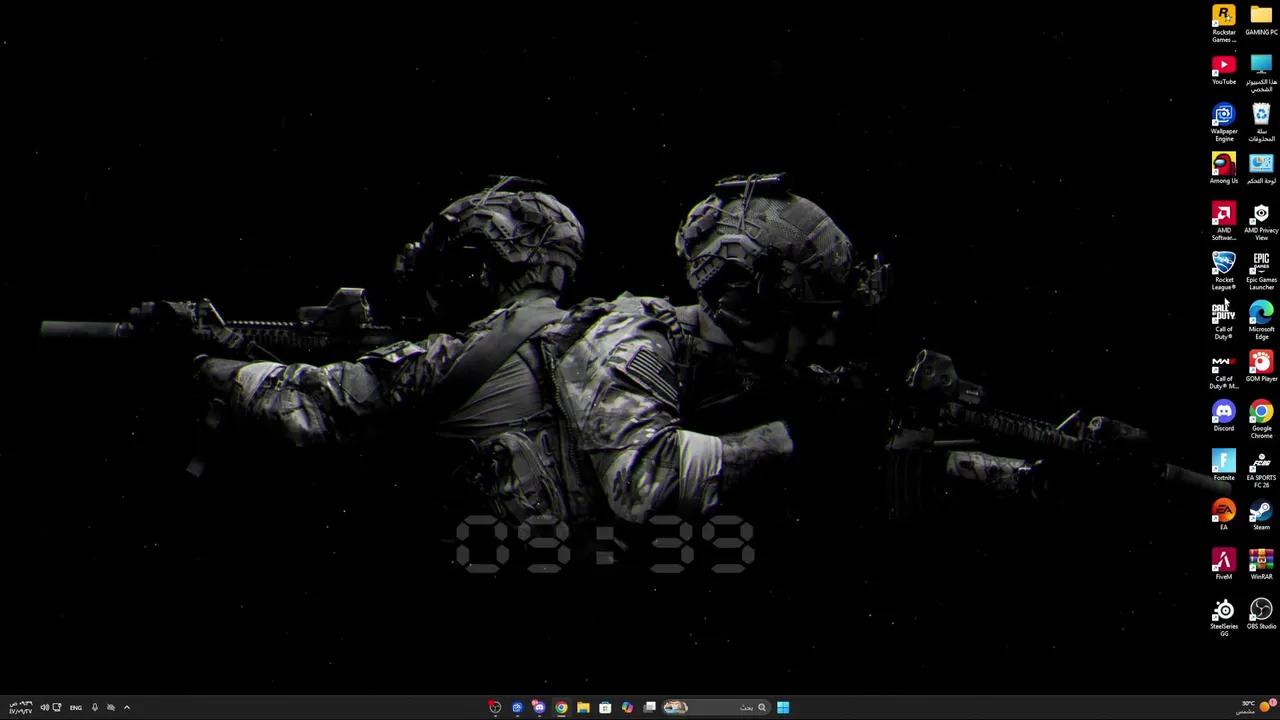This screenshot has width=1280, height=720.
Task: Switch the ENG input language indicator
Action: [76, 708]
